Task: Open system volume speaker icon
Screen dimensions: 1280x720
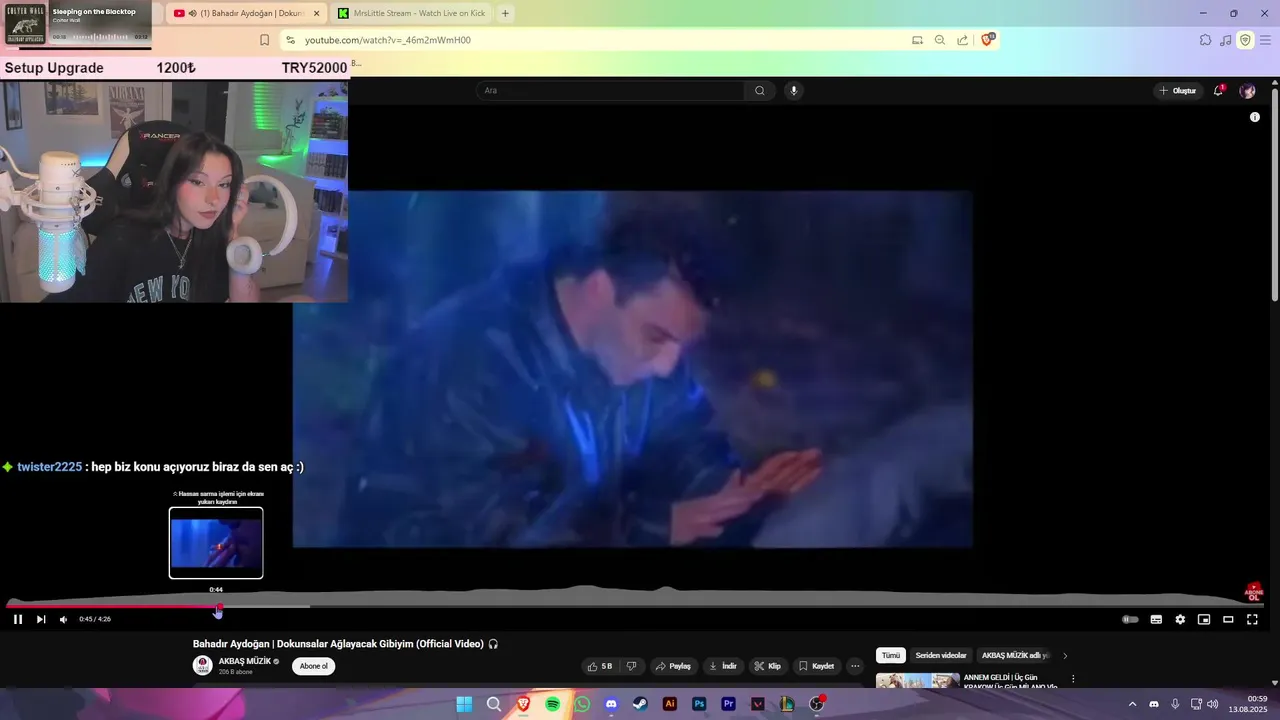Action: [1212, 704]
